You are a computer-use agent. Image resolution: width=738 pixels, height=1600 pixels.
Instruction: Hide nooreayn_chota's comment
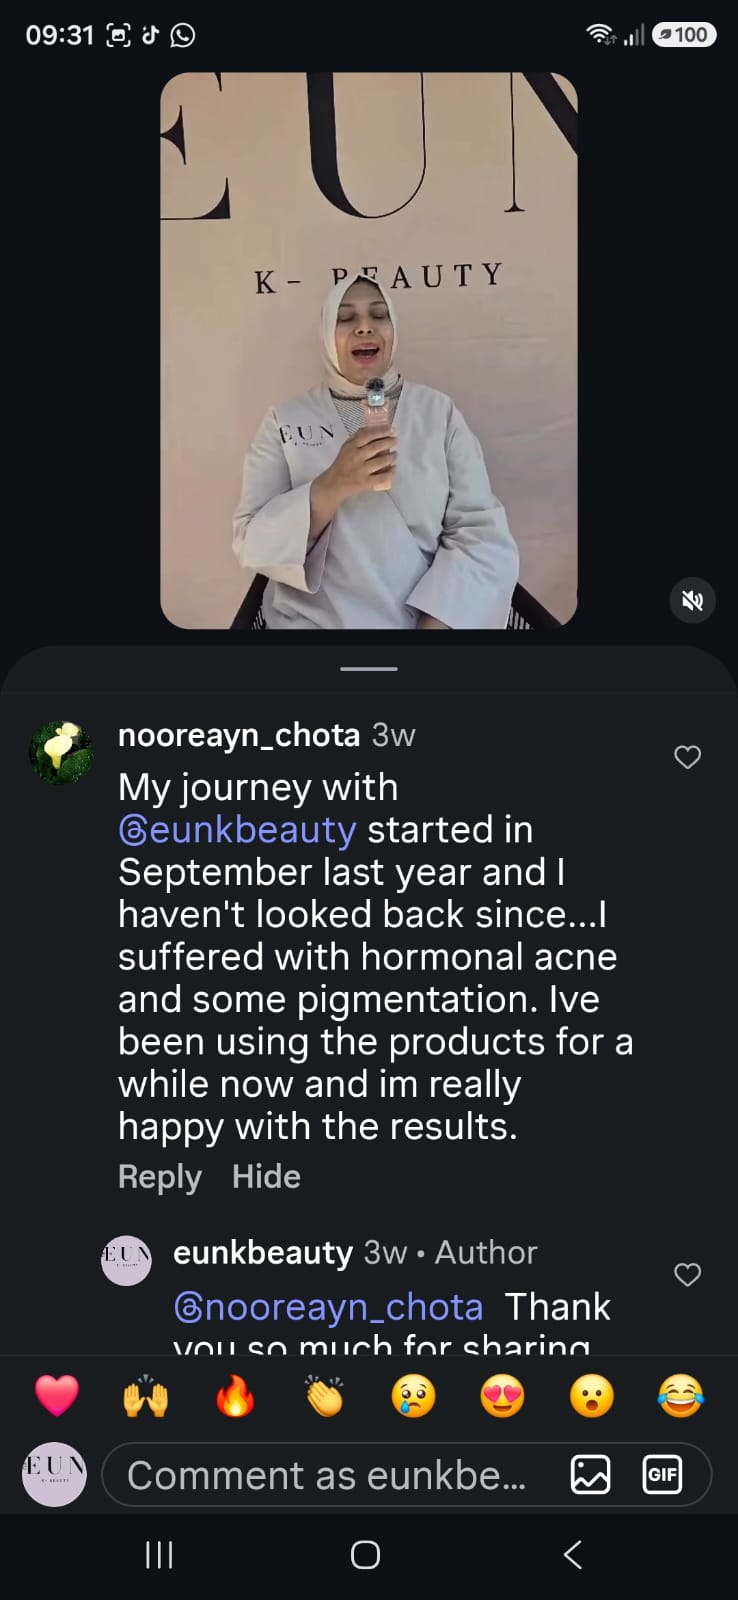(x=266, y=1177)
